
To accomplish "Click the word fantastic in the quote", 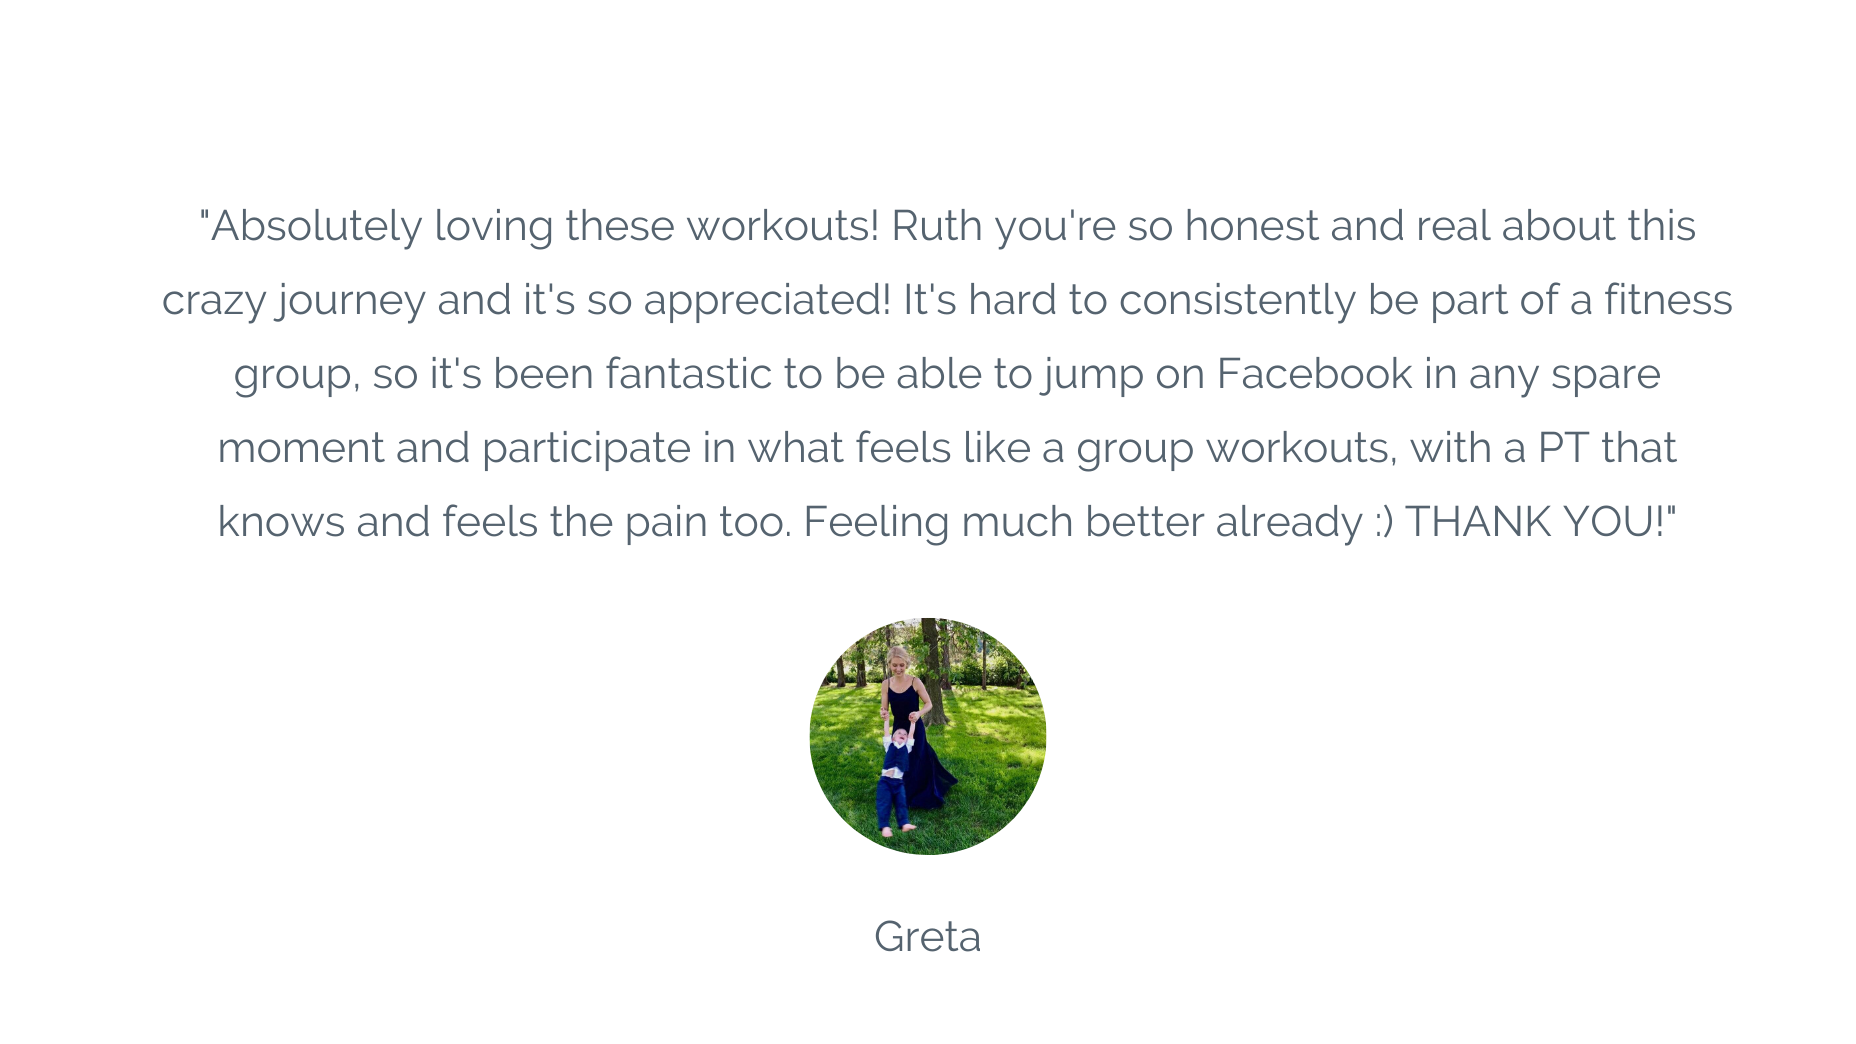I will coord(689,374).
